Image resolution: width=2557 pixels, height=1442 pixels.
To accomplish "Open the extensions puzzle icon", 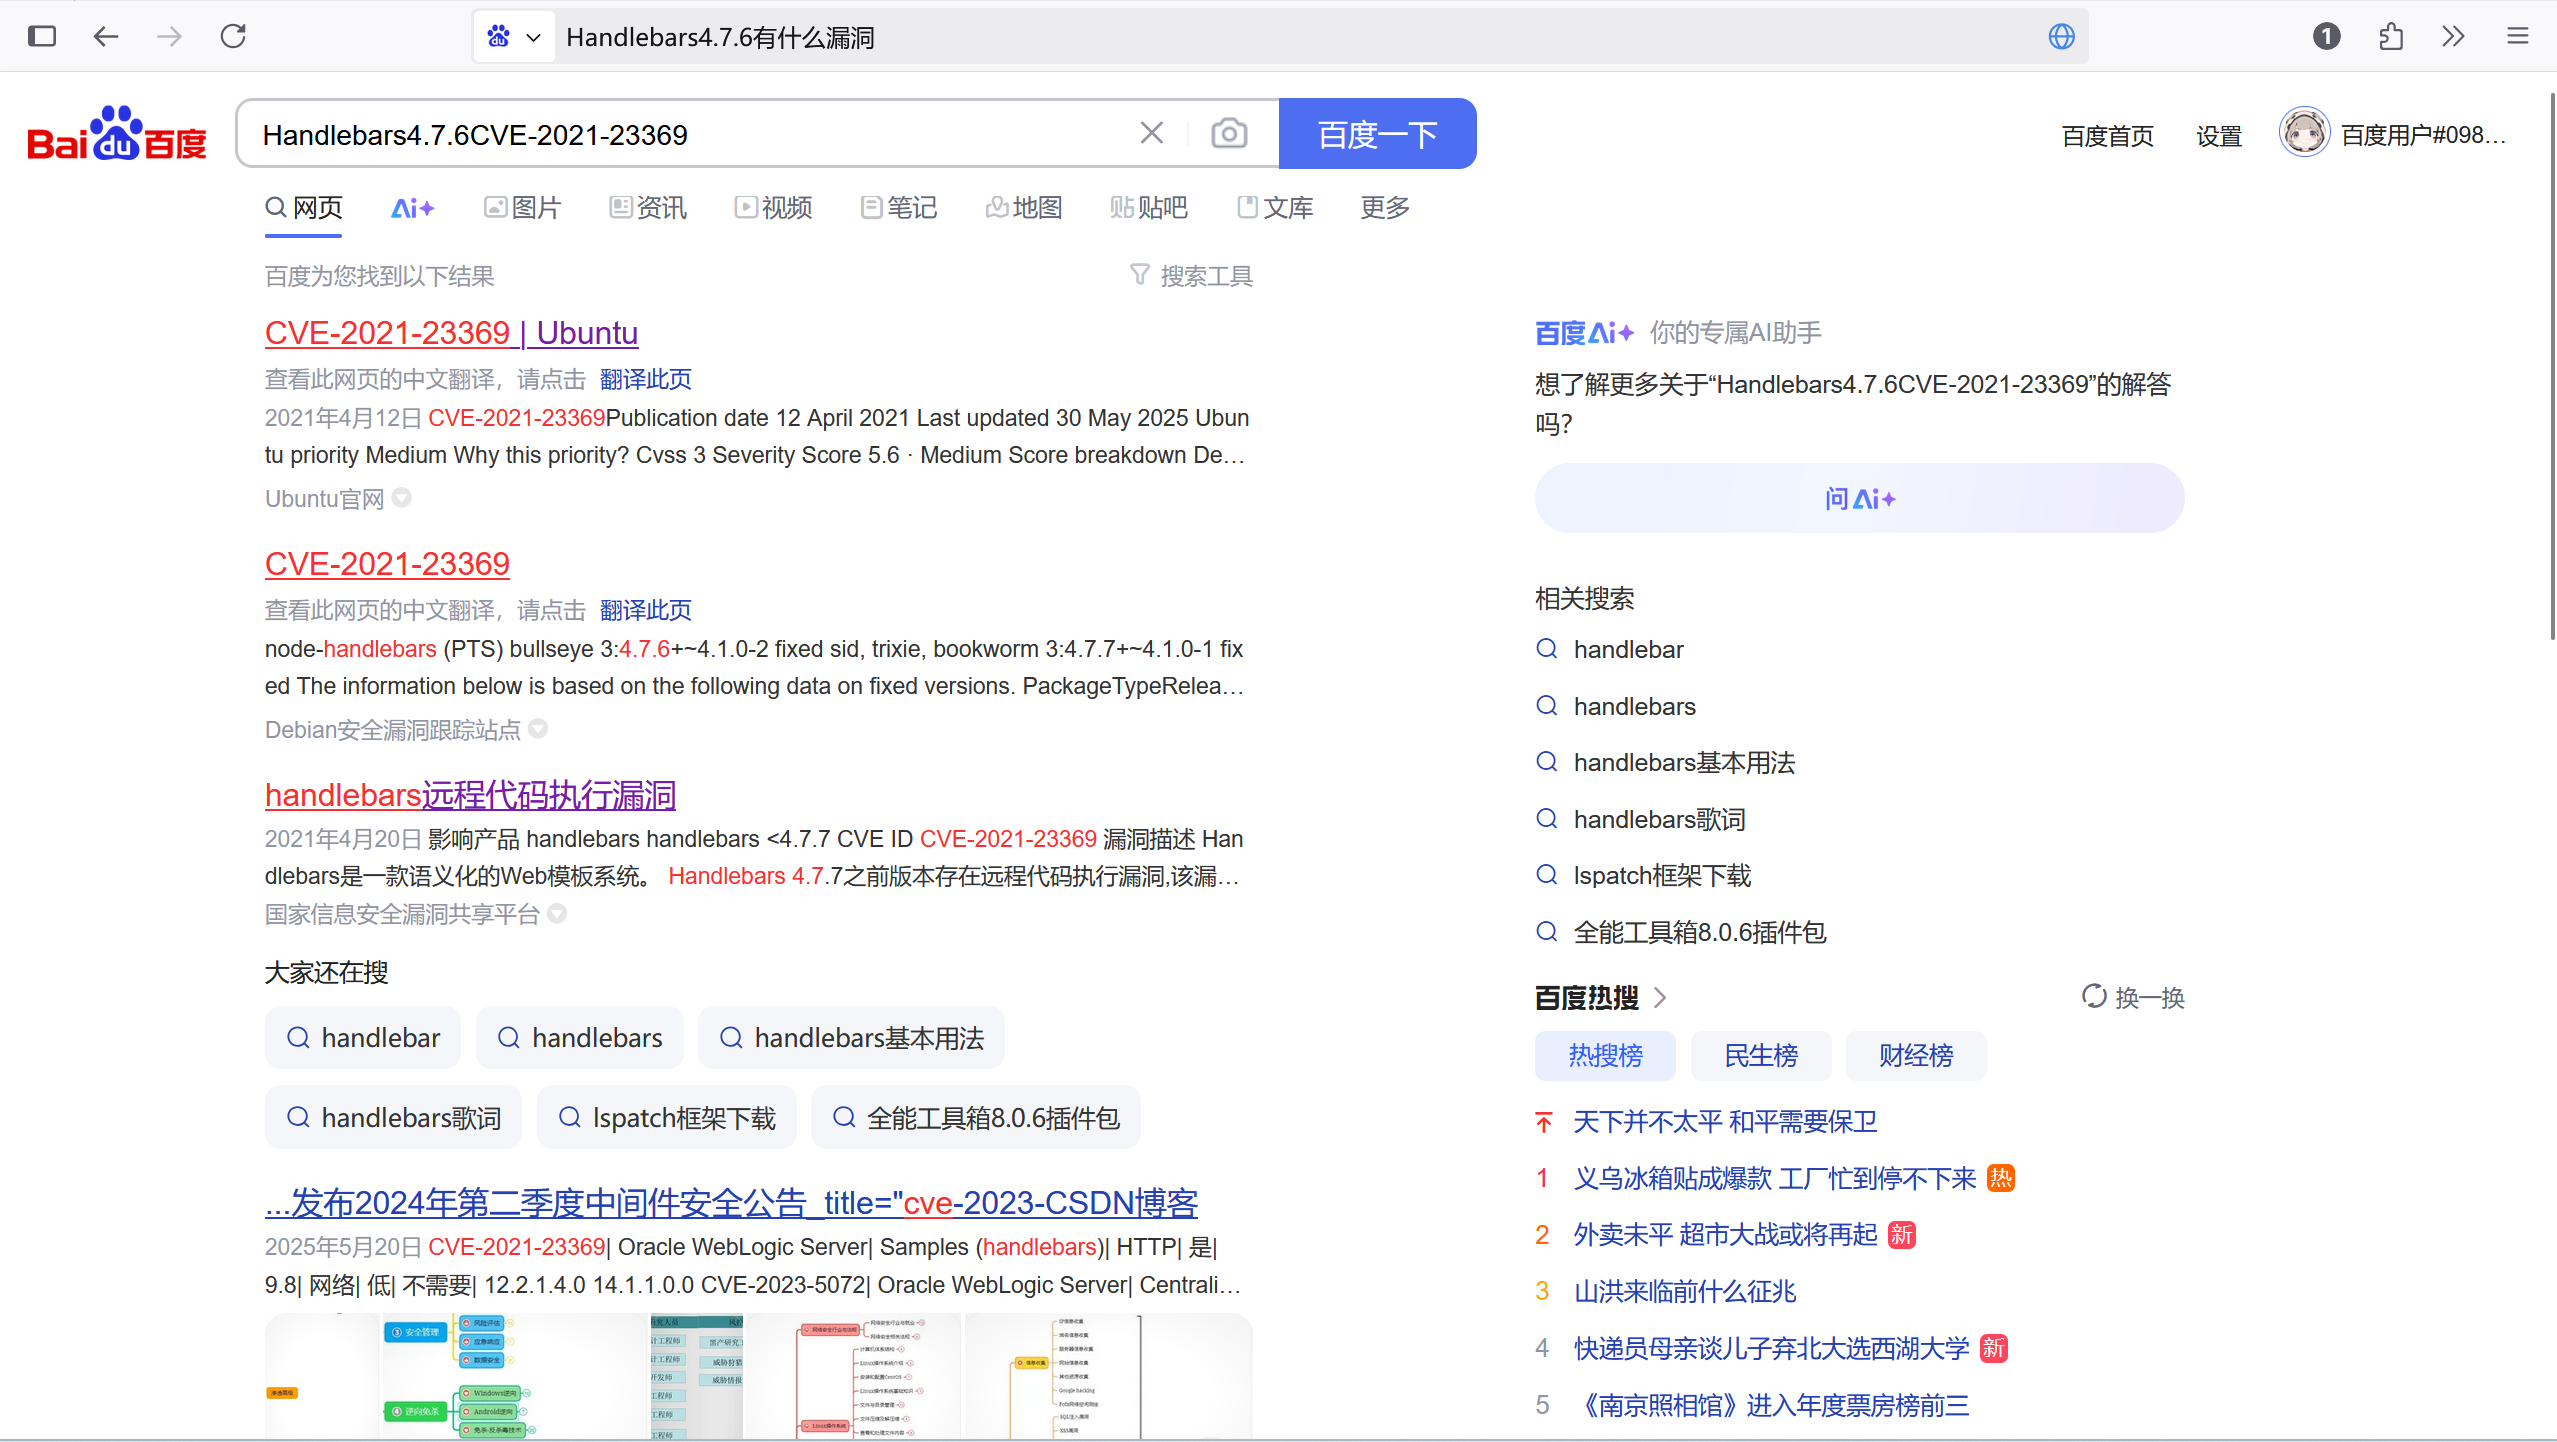I will 2390,37.
